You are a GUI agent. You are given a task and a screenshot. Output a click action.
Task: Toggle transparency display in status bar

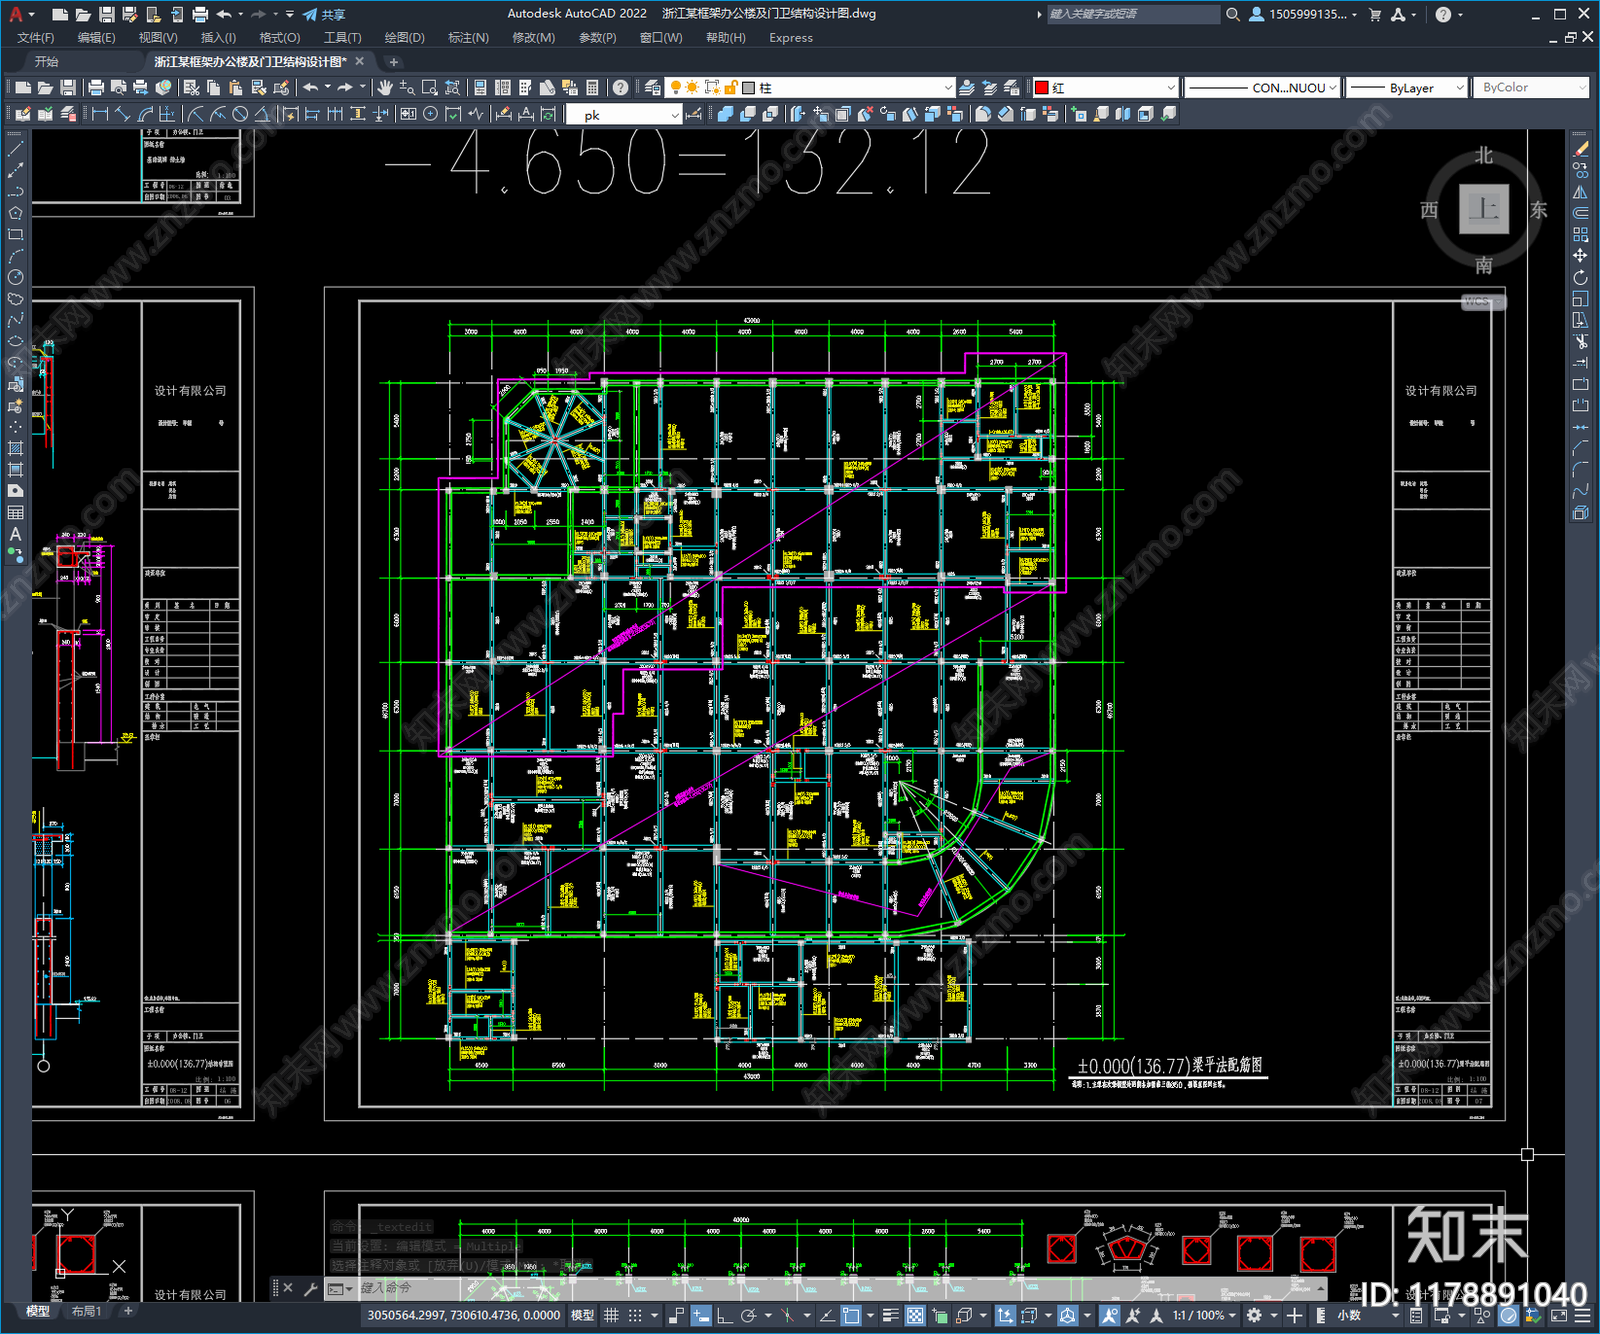[915, 1315]
